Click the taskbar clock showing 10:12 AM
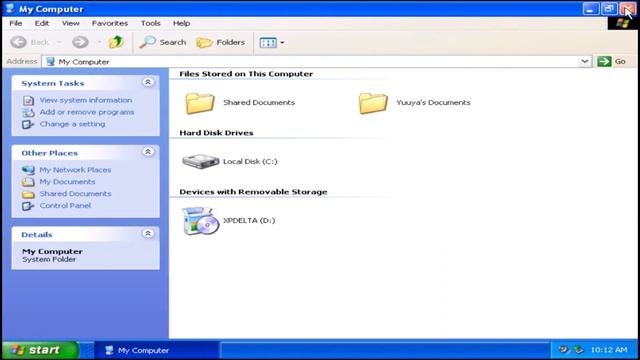640x360 pixels. pos(609,350)
